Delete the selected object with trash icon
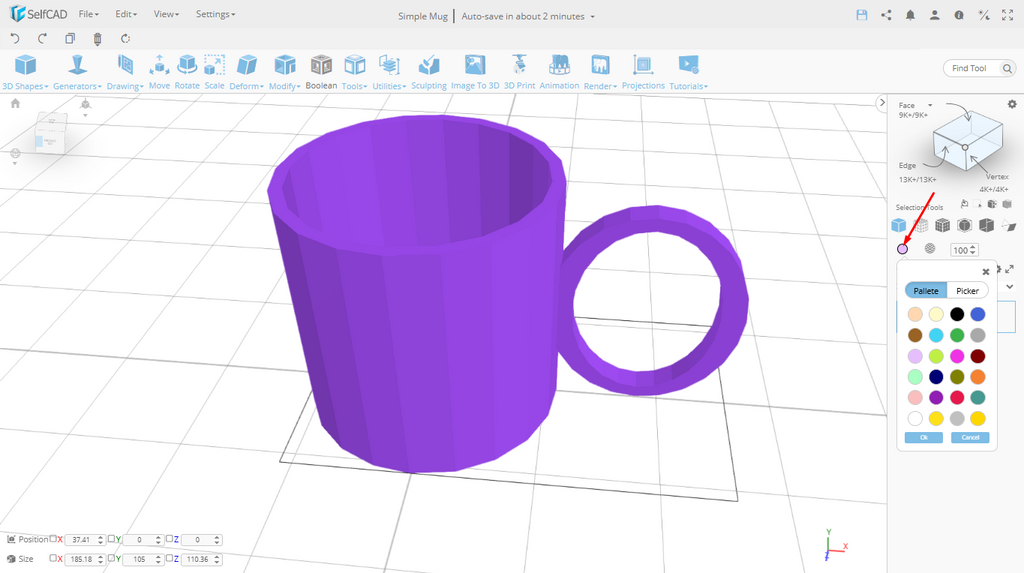 (97, 39)
